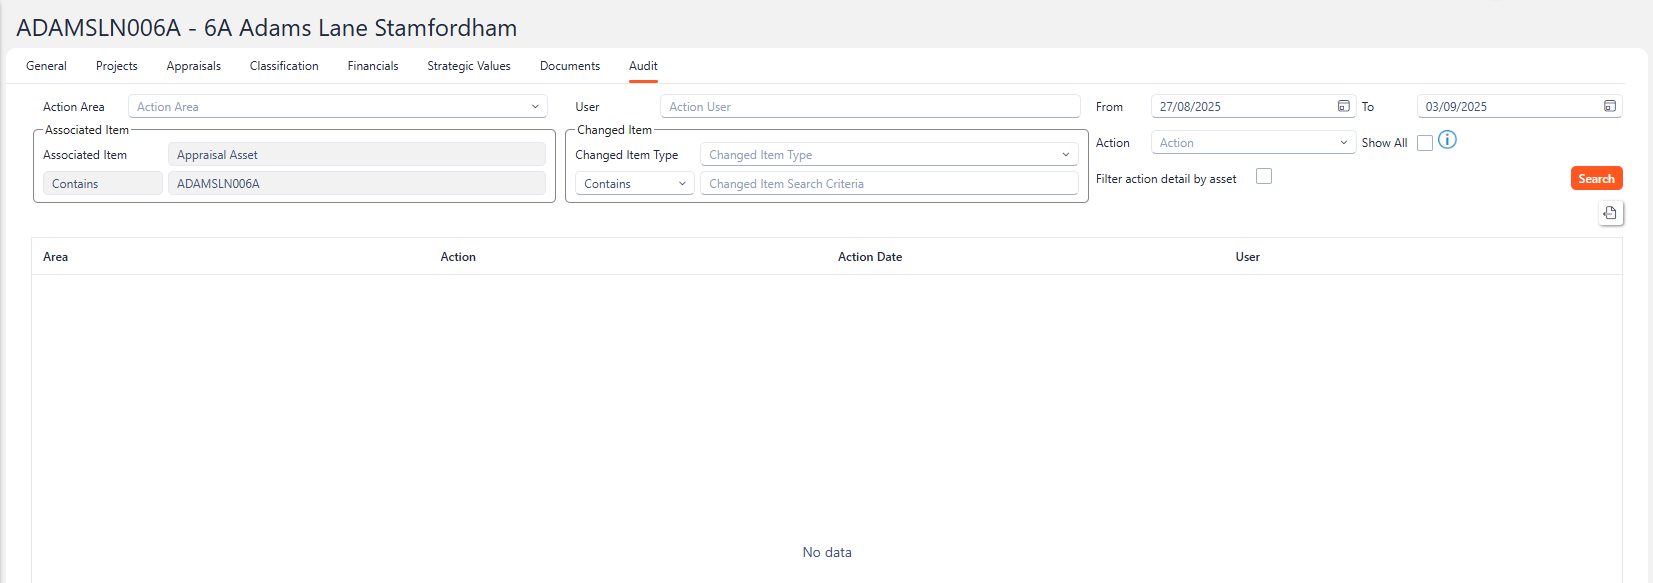Click the export results icon

1610,213
